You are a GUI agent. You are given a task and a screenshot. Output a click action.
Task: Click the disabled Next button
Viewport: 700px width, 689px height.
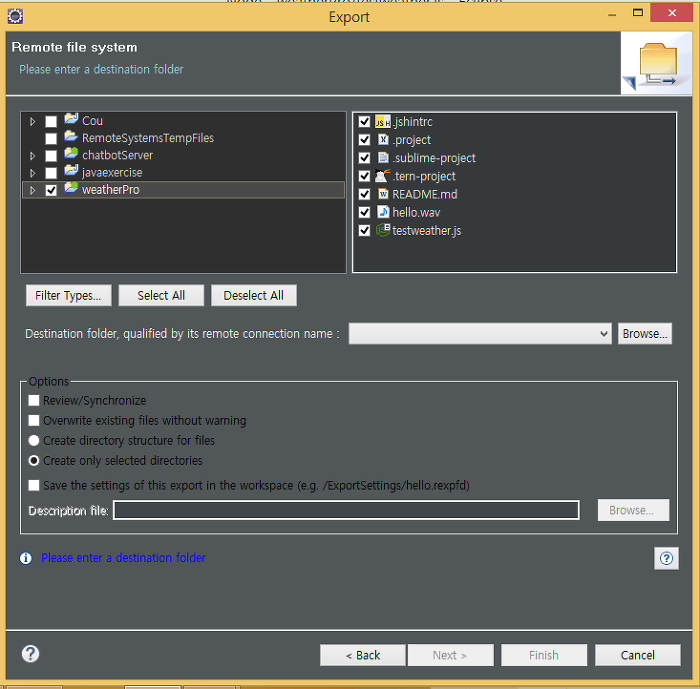click(450, 655)
